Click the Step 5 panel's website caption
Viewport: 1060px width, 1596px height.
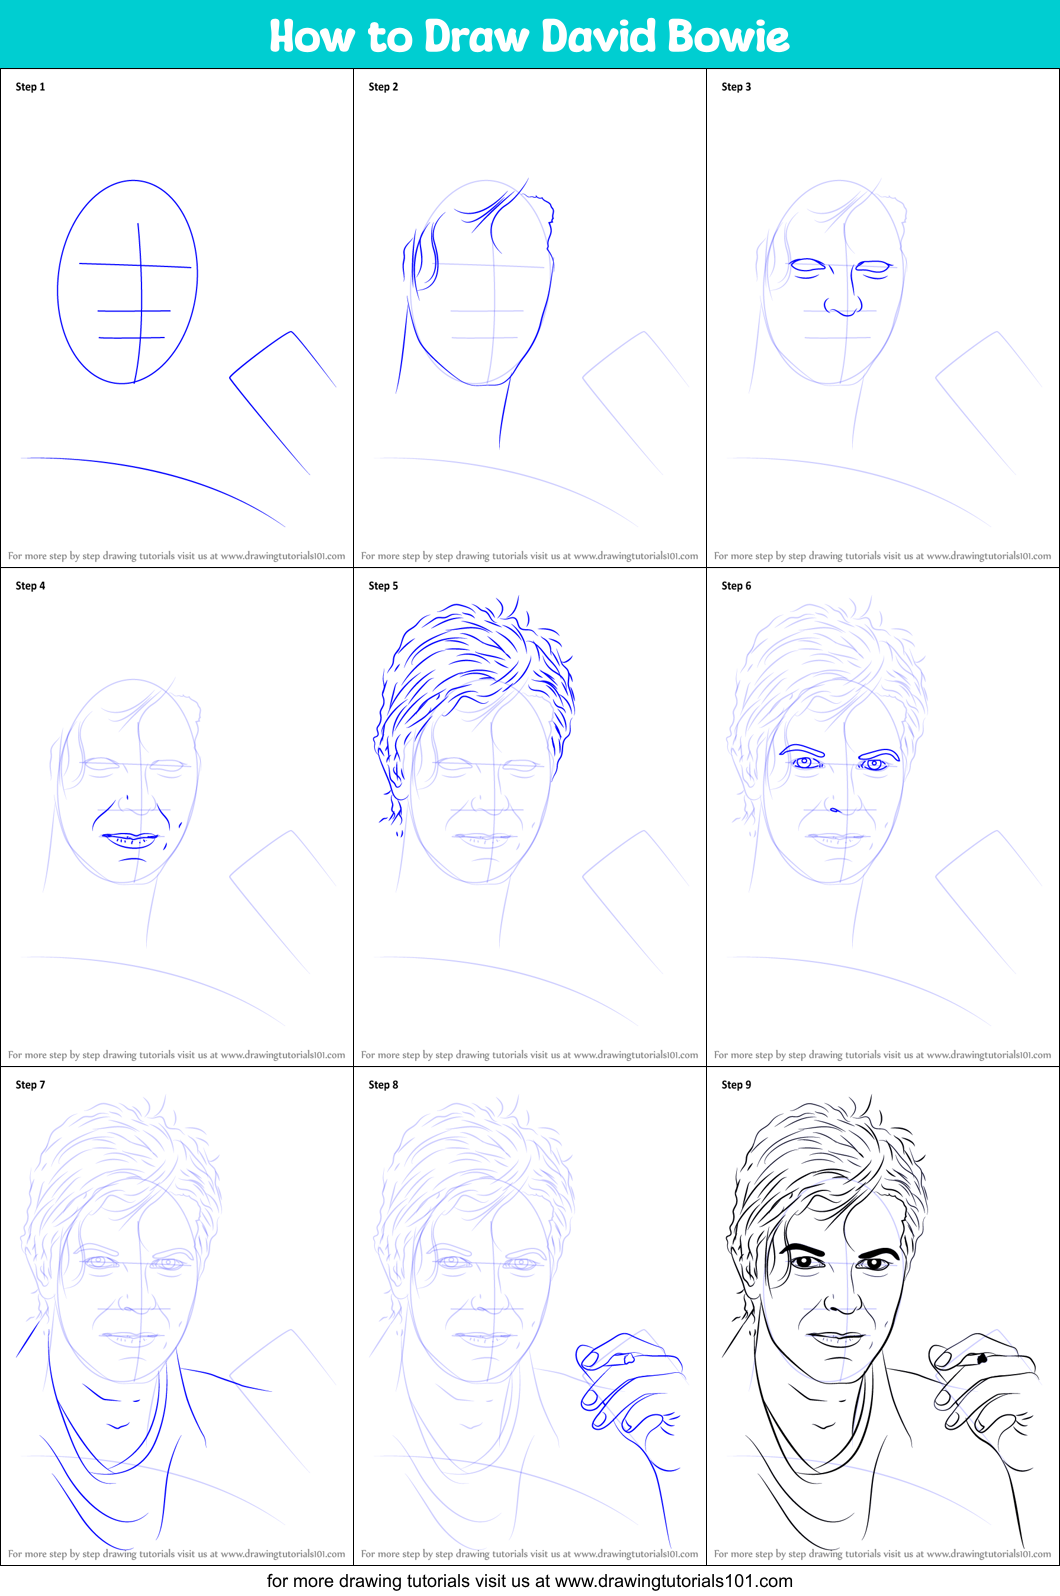pyautogui.click(x=530, y=1055)
